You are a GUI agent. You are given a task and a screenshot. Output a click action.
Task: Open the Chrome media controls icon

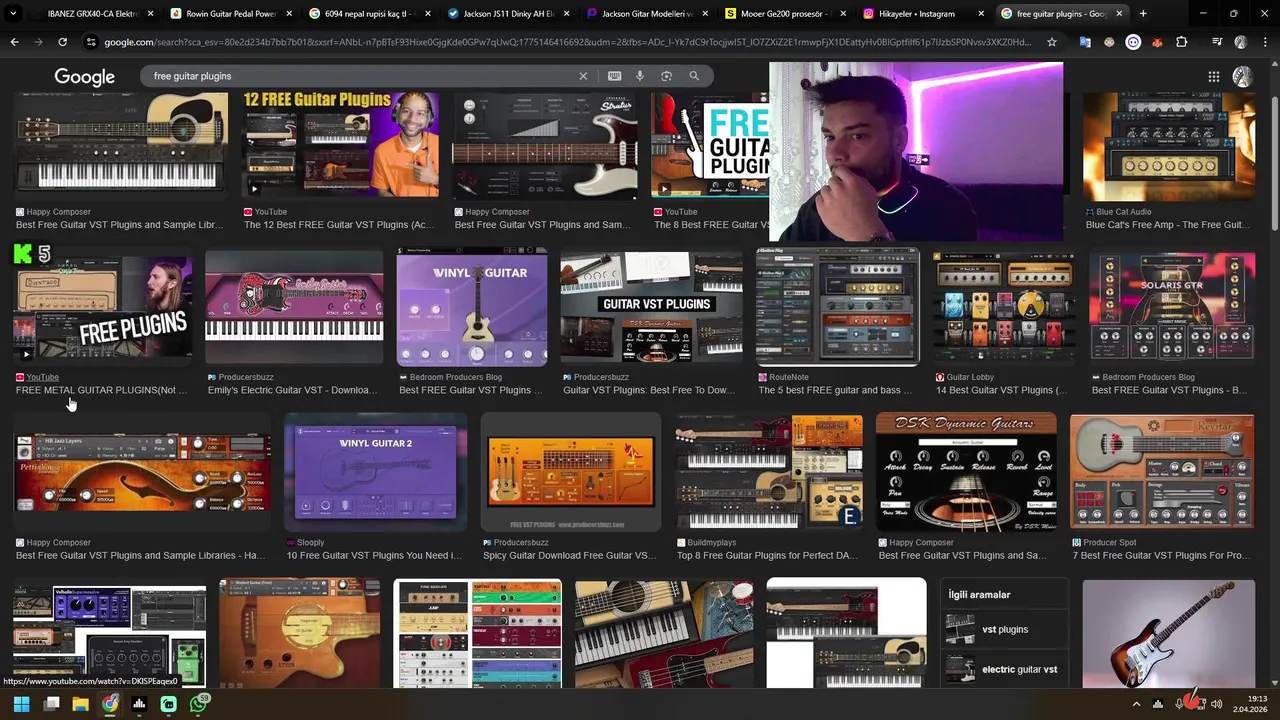click(x=1216, y=42)
